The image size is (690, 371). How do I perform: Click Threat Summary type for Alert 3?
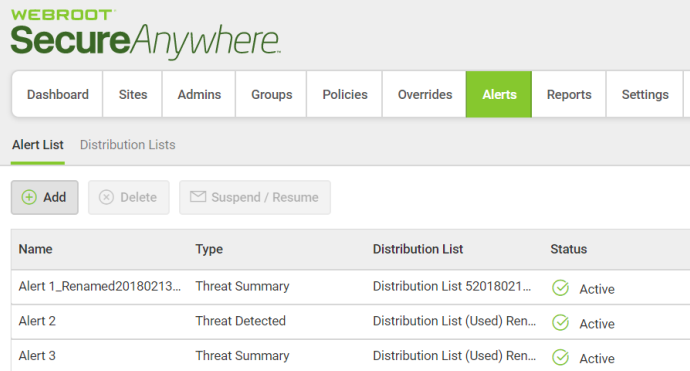pos(242,356)
